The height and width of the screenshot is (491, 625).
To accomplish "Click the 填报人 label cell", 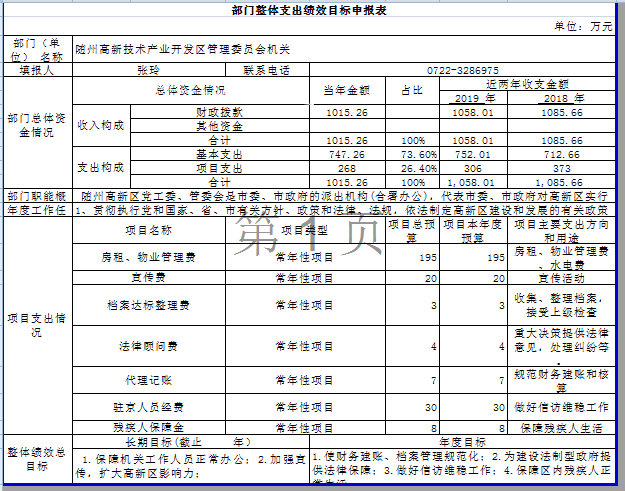I will point(38,70).
